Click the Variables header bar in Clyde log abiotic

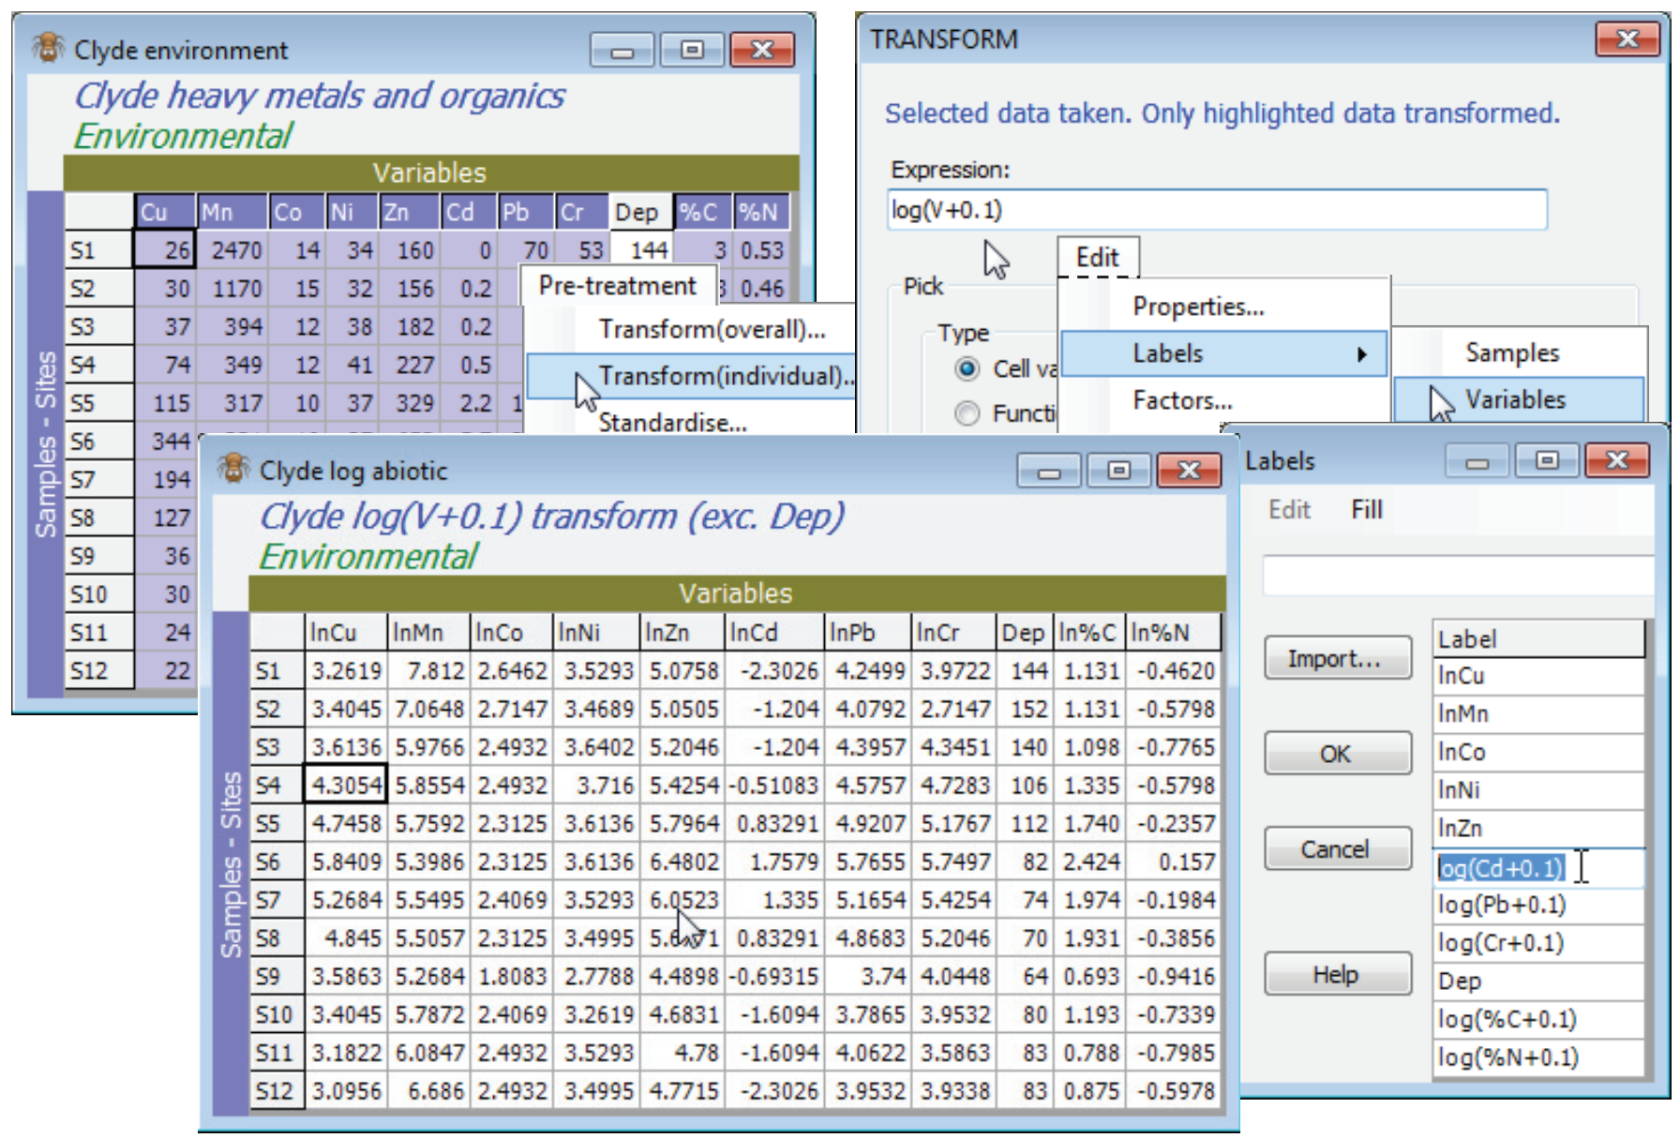click(x=736, y=593)
